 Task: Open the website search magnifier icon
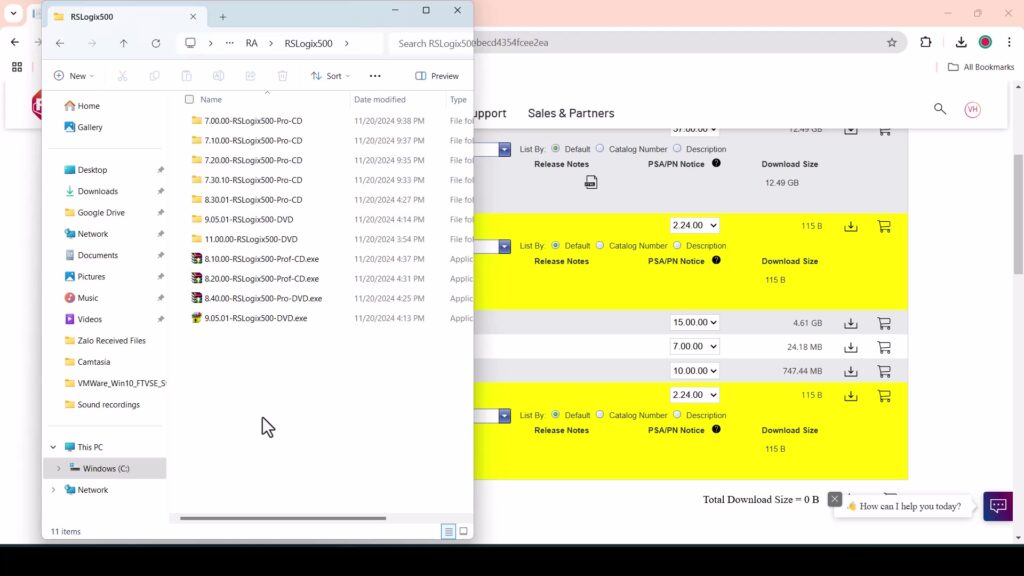point(939,109)
